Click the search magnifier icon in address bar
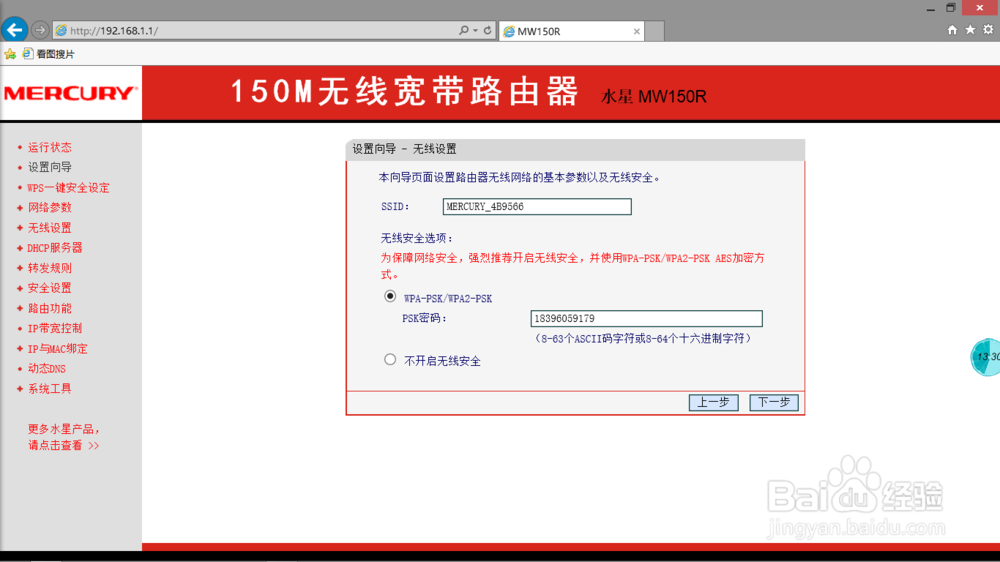 [x=464, y=30]
